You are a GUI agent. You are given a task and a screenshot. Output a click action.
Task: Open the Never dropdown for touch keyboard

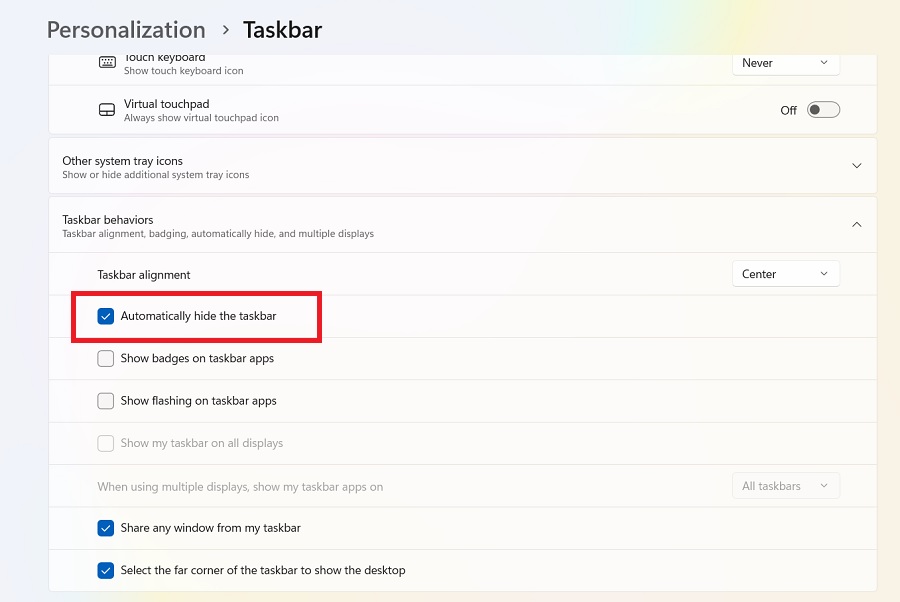[786, 62]
